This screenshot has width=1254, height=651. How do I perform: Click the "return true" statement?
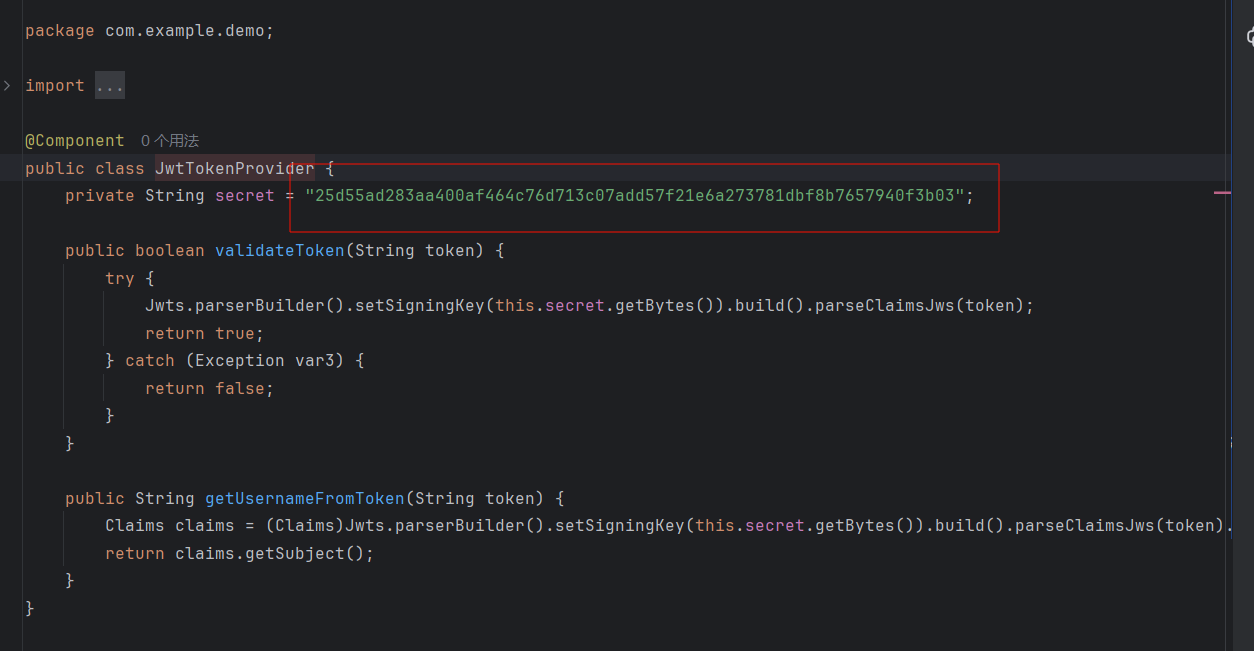tap(204, 333)
